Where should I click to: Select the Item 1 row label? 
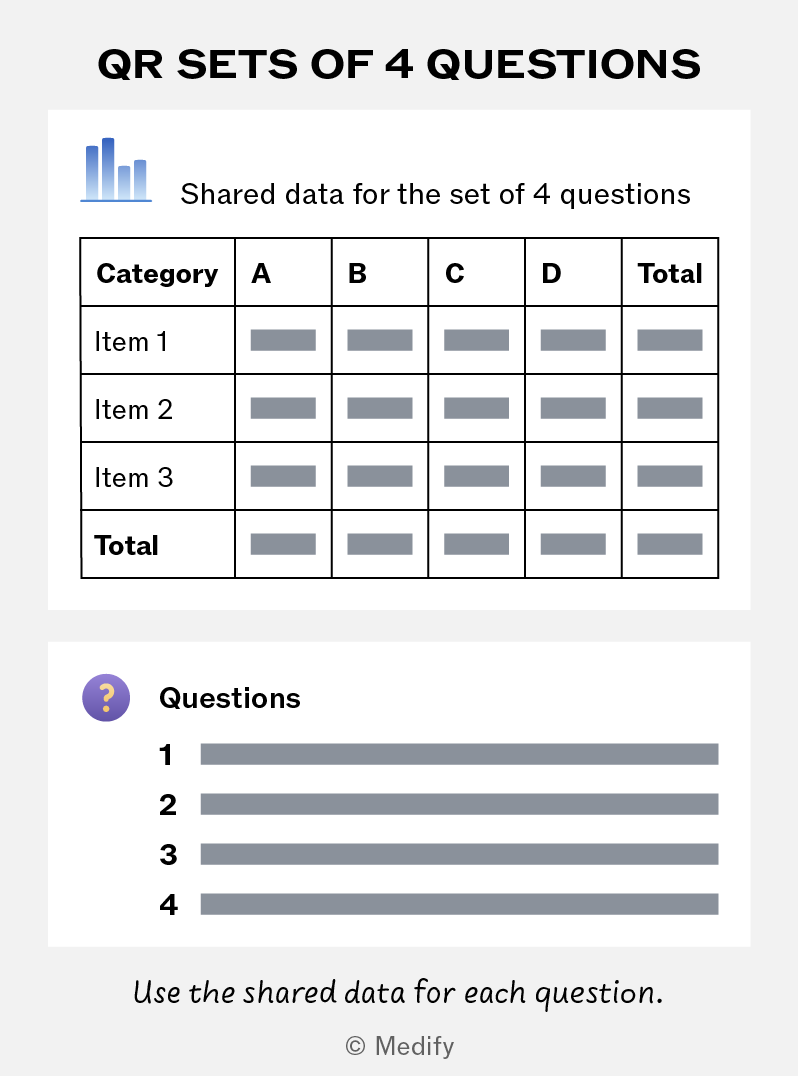point(131,341)
